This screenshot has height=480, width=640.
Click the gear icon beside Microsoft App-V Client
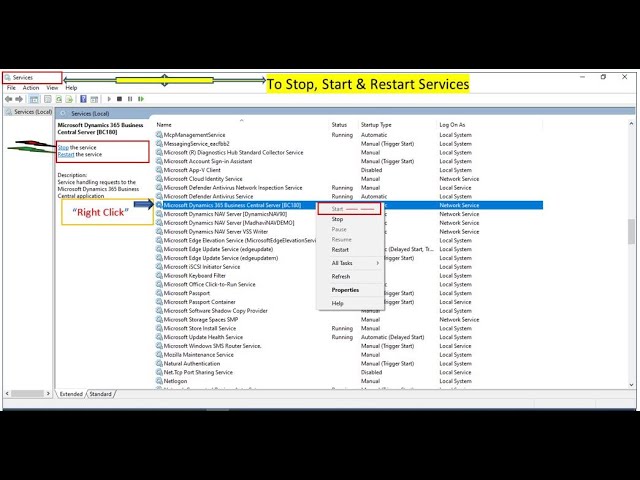click(x=159, y=170)
